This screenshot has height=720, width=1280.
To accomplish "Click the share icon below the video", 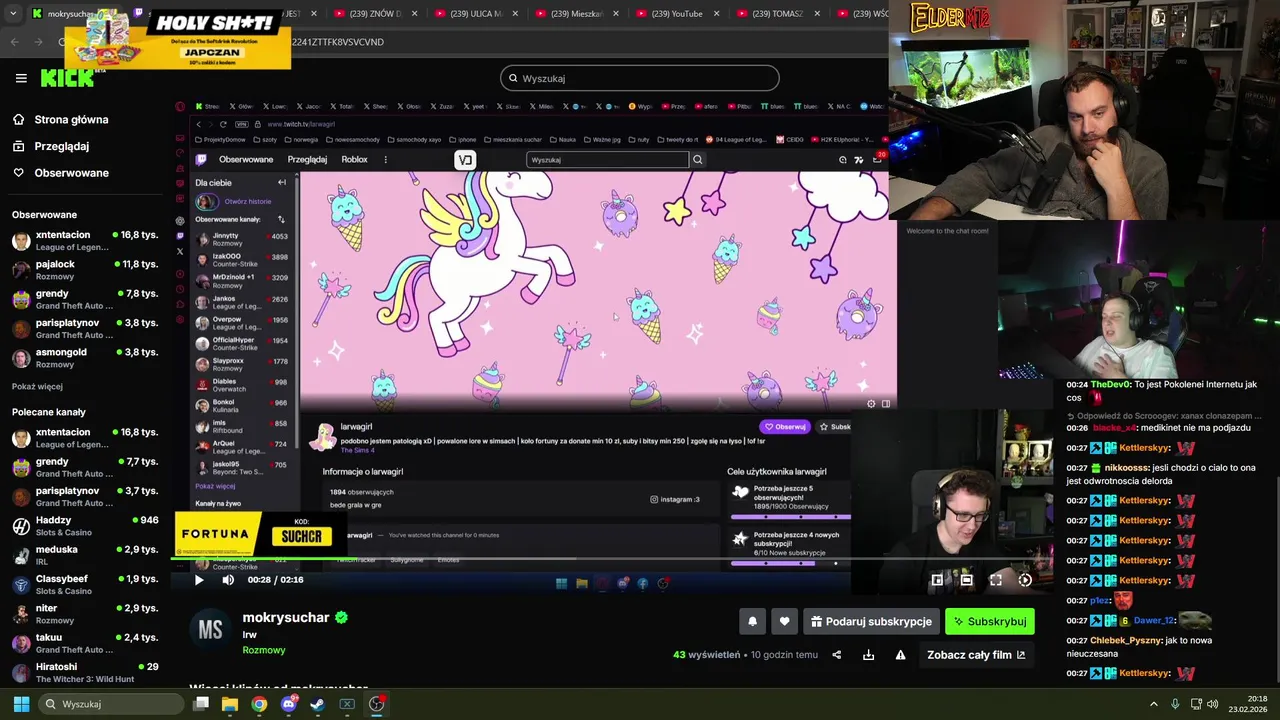I will coord(836,655).
